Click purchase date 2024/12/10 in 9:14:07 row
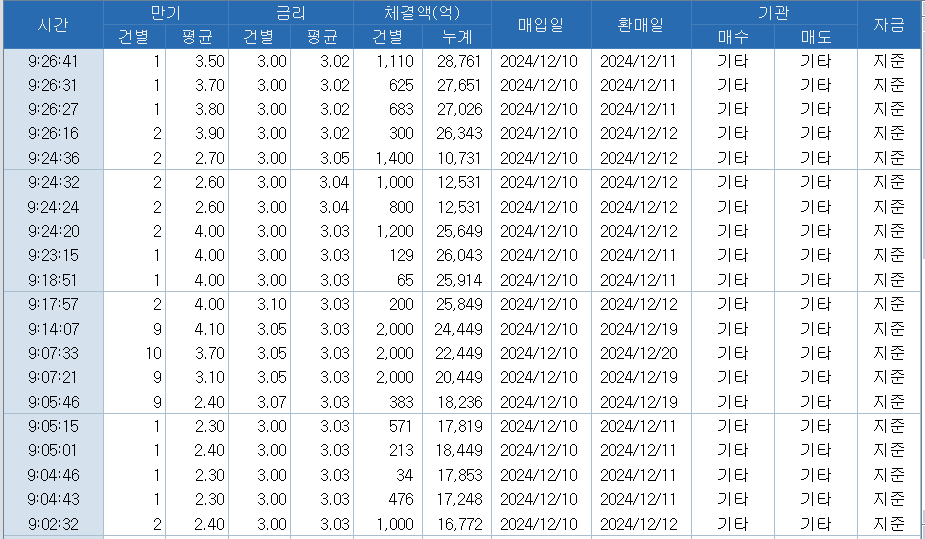 [539, 329]
